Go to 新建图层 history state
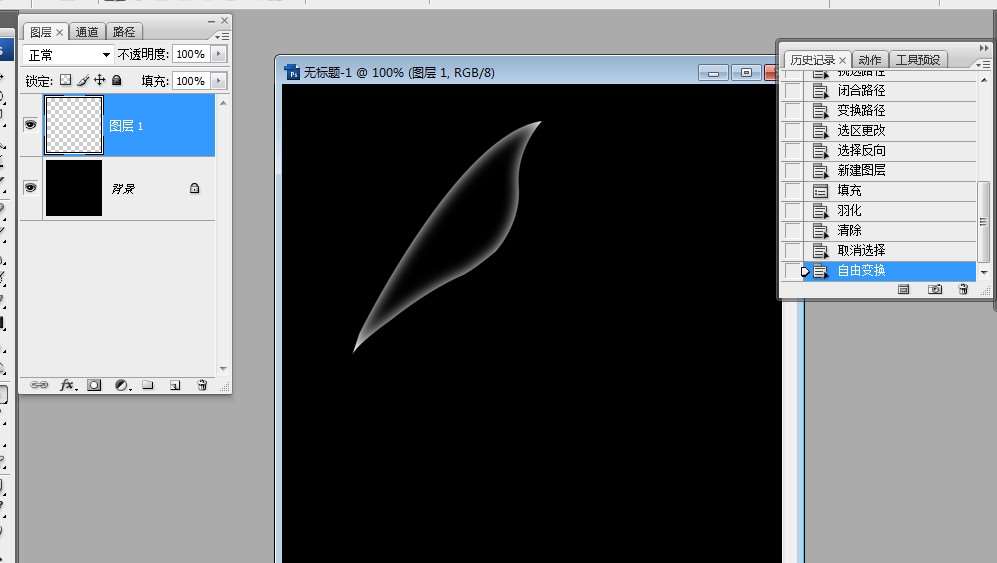 890,170
